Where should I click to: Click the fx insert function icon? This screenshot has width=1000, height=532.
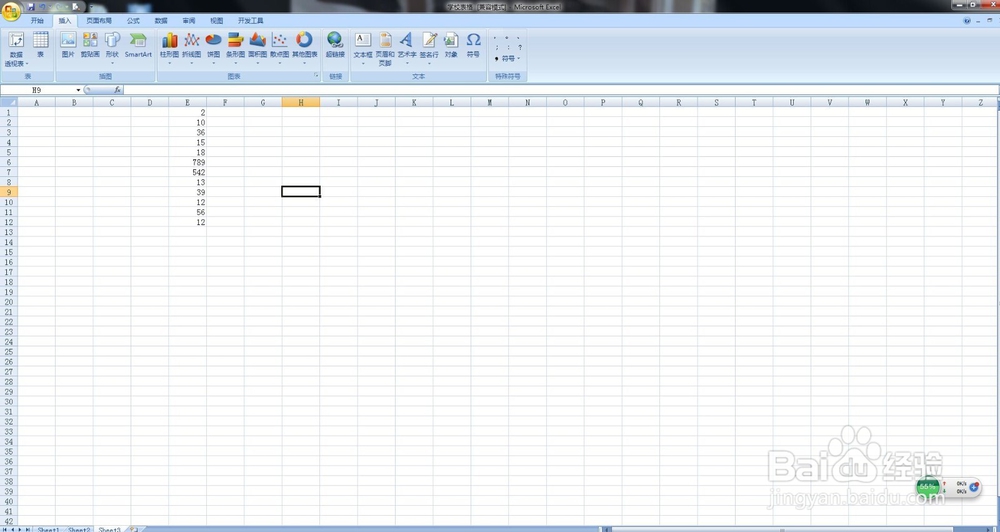pos(117,90)
